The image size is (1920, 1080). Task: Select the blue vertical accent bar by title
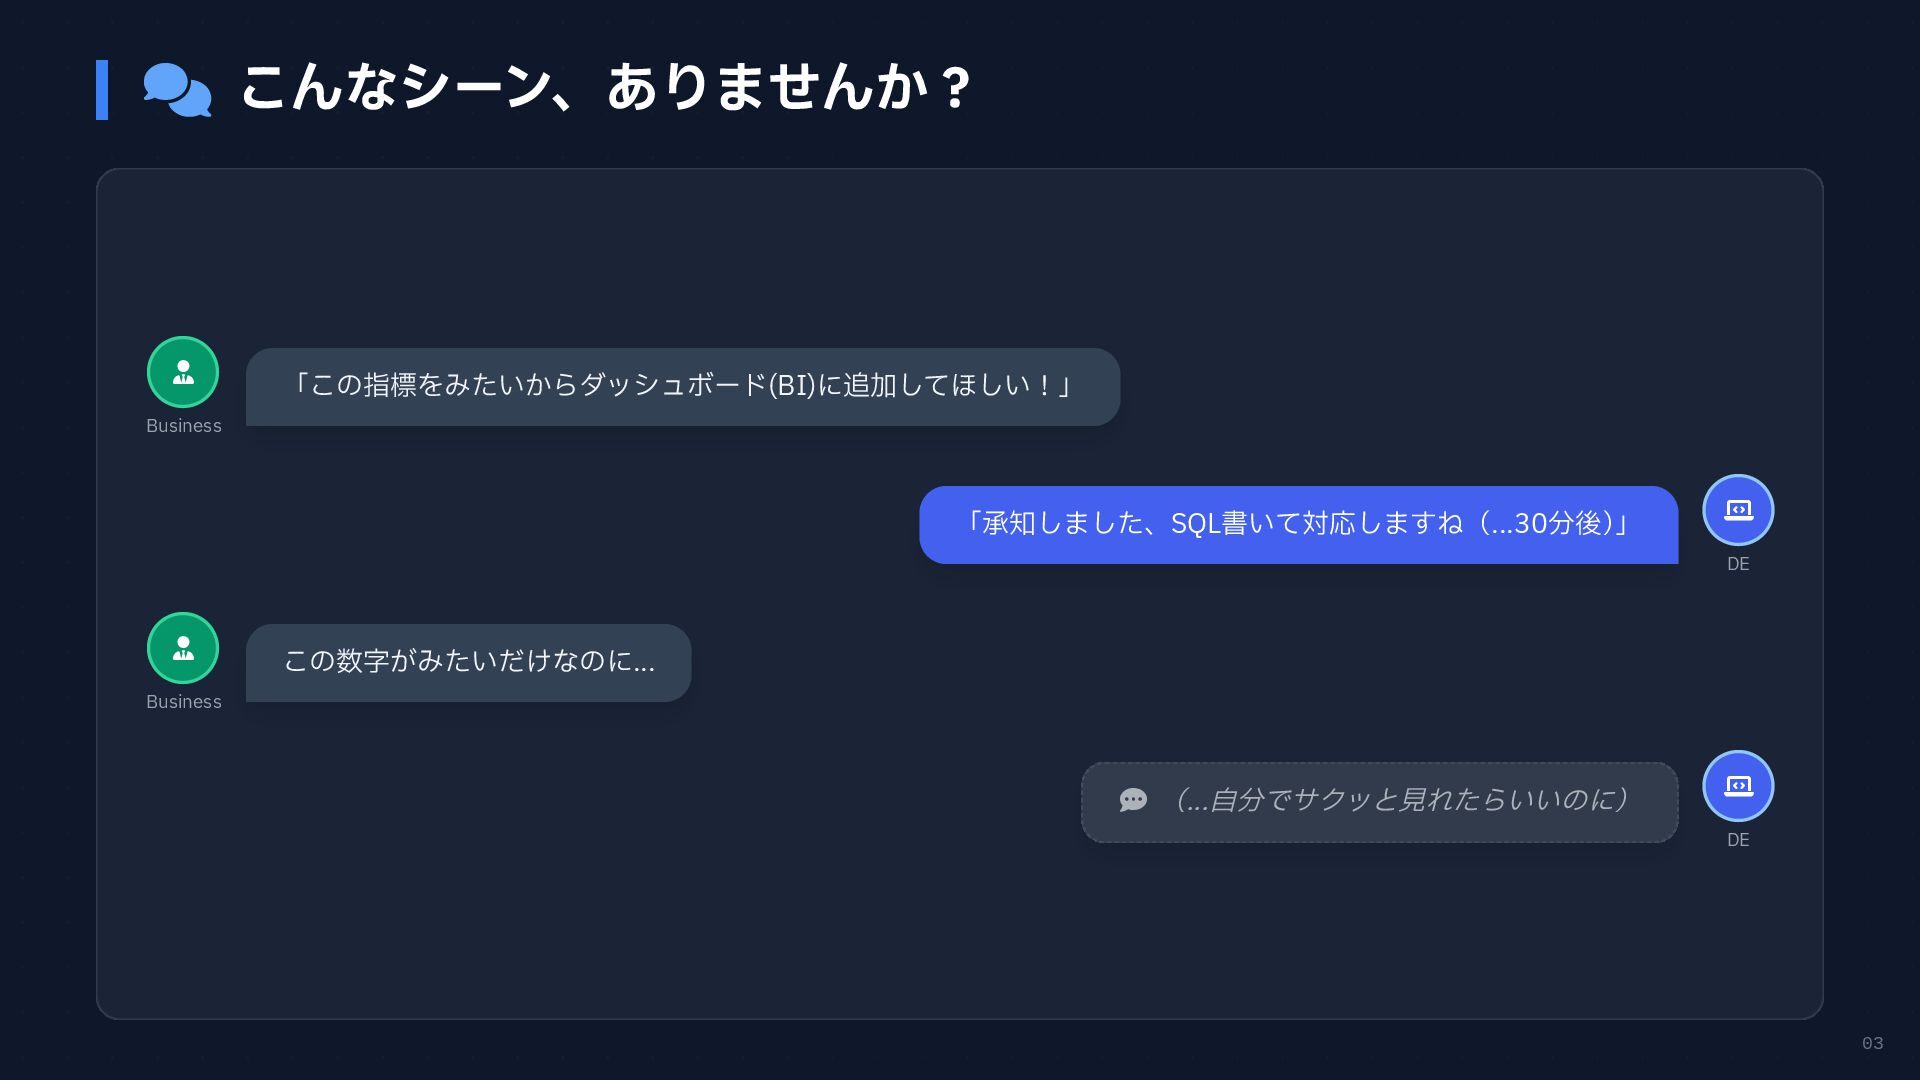pyautogui.click(x=102, y=90)
